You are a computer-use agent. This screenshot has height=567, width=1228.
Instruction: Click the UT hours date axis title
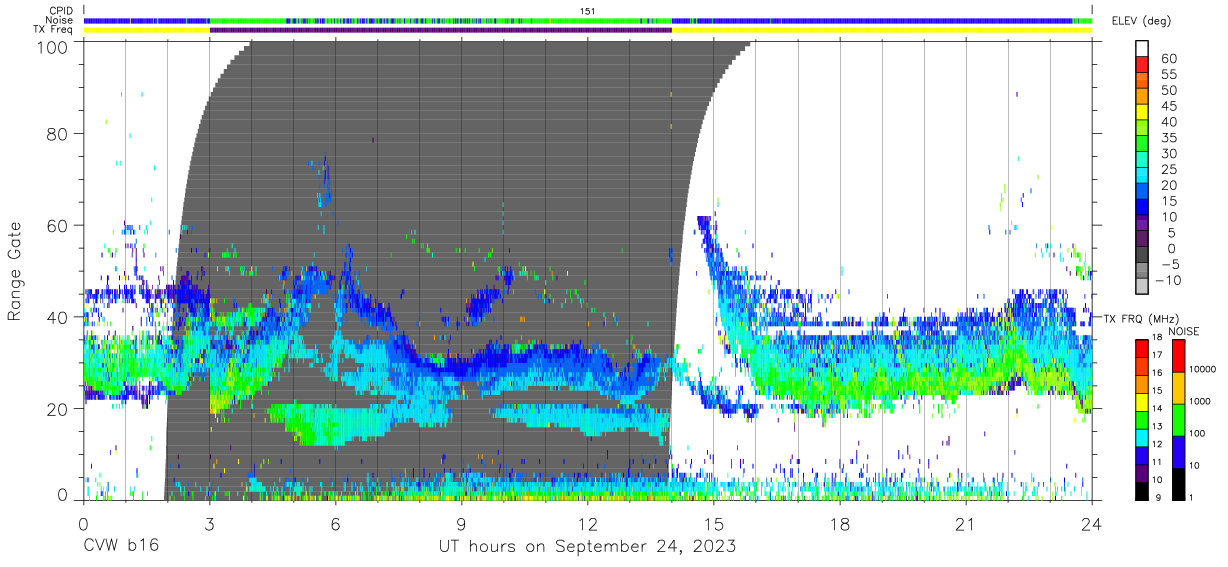(x=588, y=547)
